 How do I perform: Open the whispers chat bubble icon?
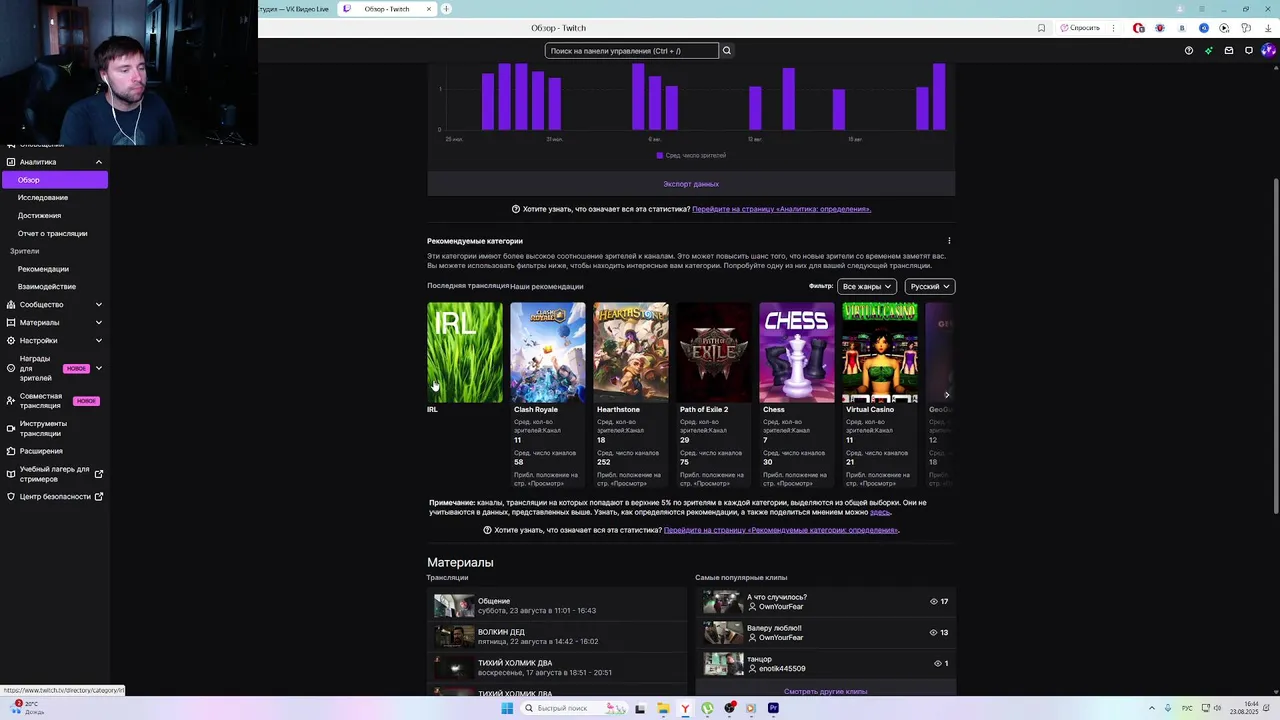pos(1249,50)
